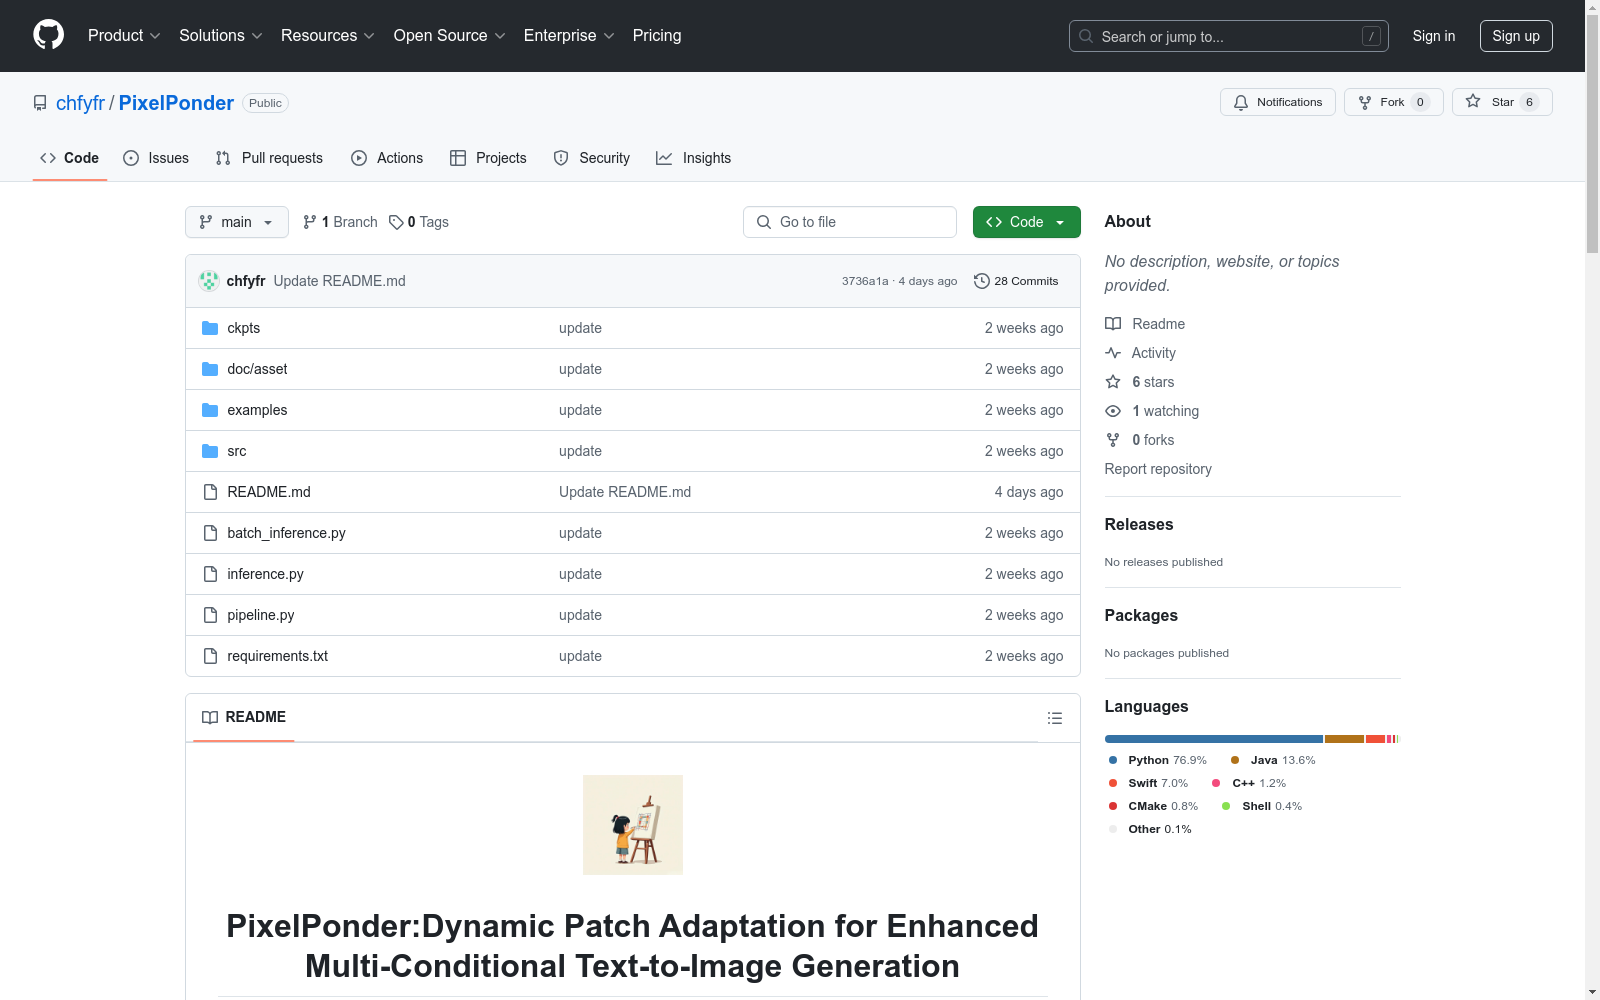
Task: Click the PixelPonder logo thumbnail image
Action: pos(633,825)
